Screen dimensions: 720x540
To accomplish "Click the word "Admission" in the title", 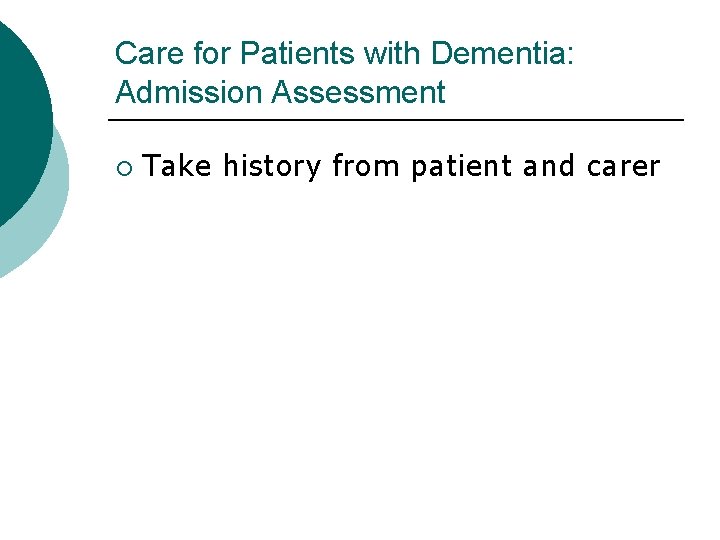I will [190, 93].
